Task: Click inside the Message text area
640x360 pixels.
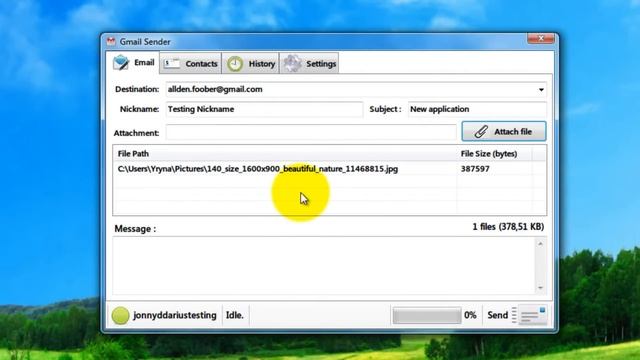Action: [323, 265]
